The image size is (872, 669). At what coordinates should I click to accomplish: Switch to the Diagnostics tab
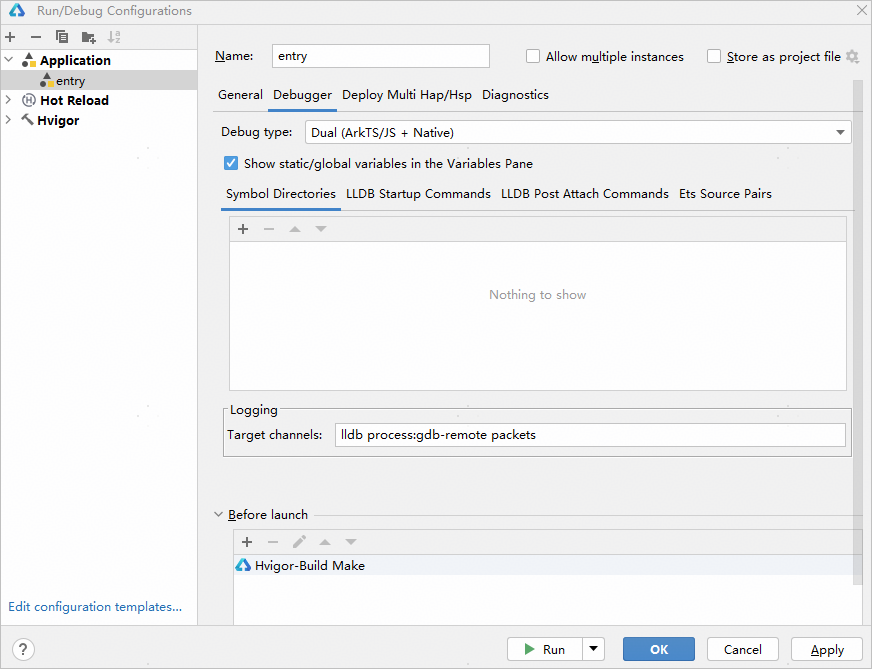click(x=515, y=95)
